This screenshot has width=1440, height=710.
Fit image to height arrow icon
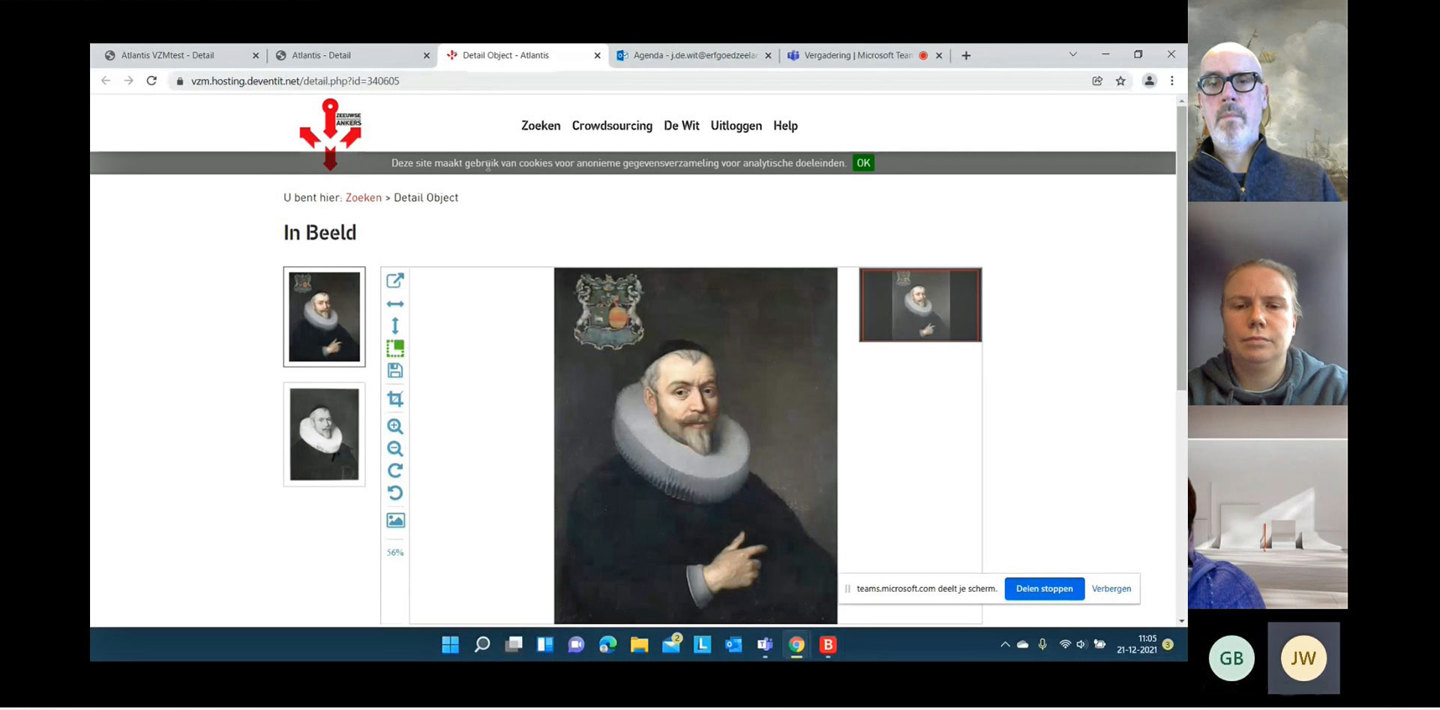(395, 326)
